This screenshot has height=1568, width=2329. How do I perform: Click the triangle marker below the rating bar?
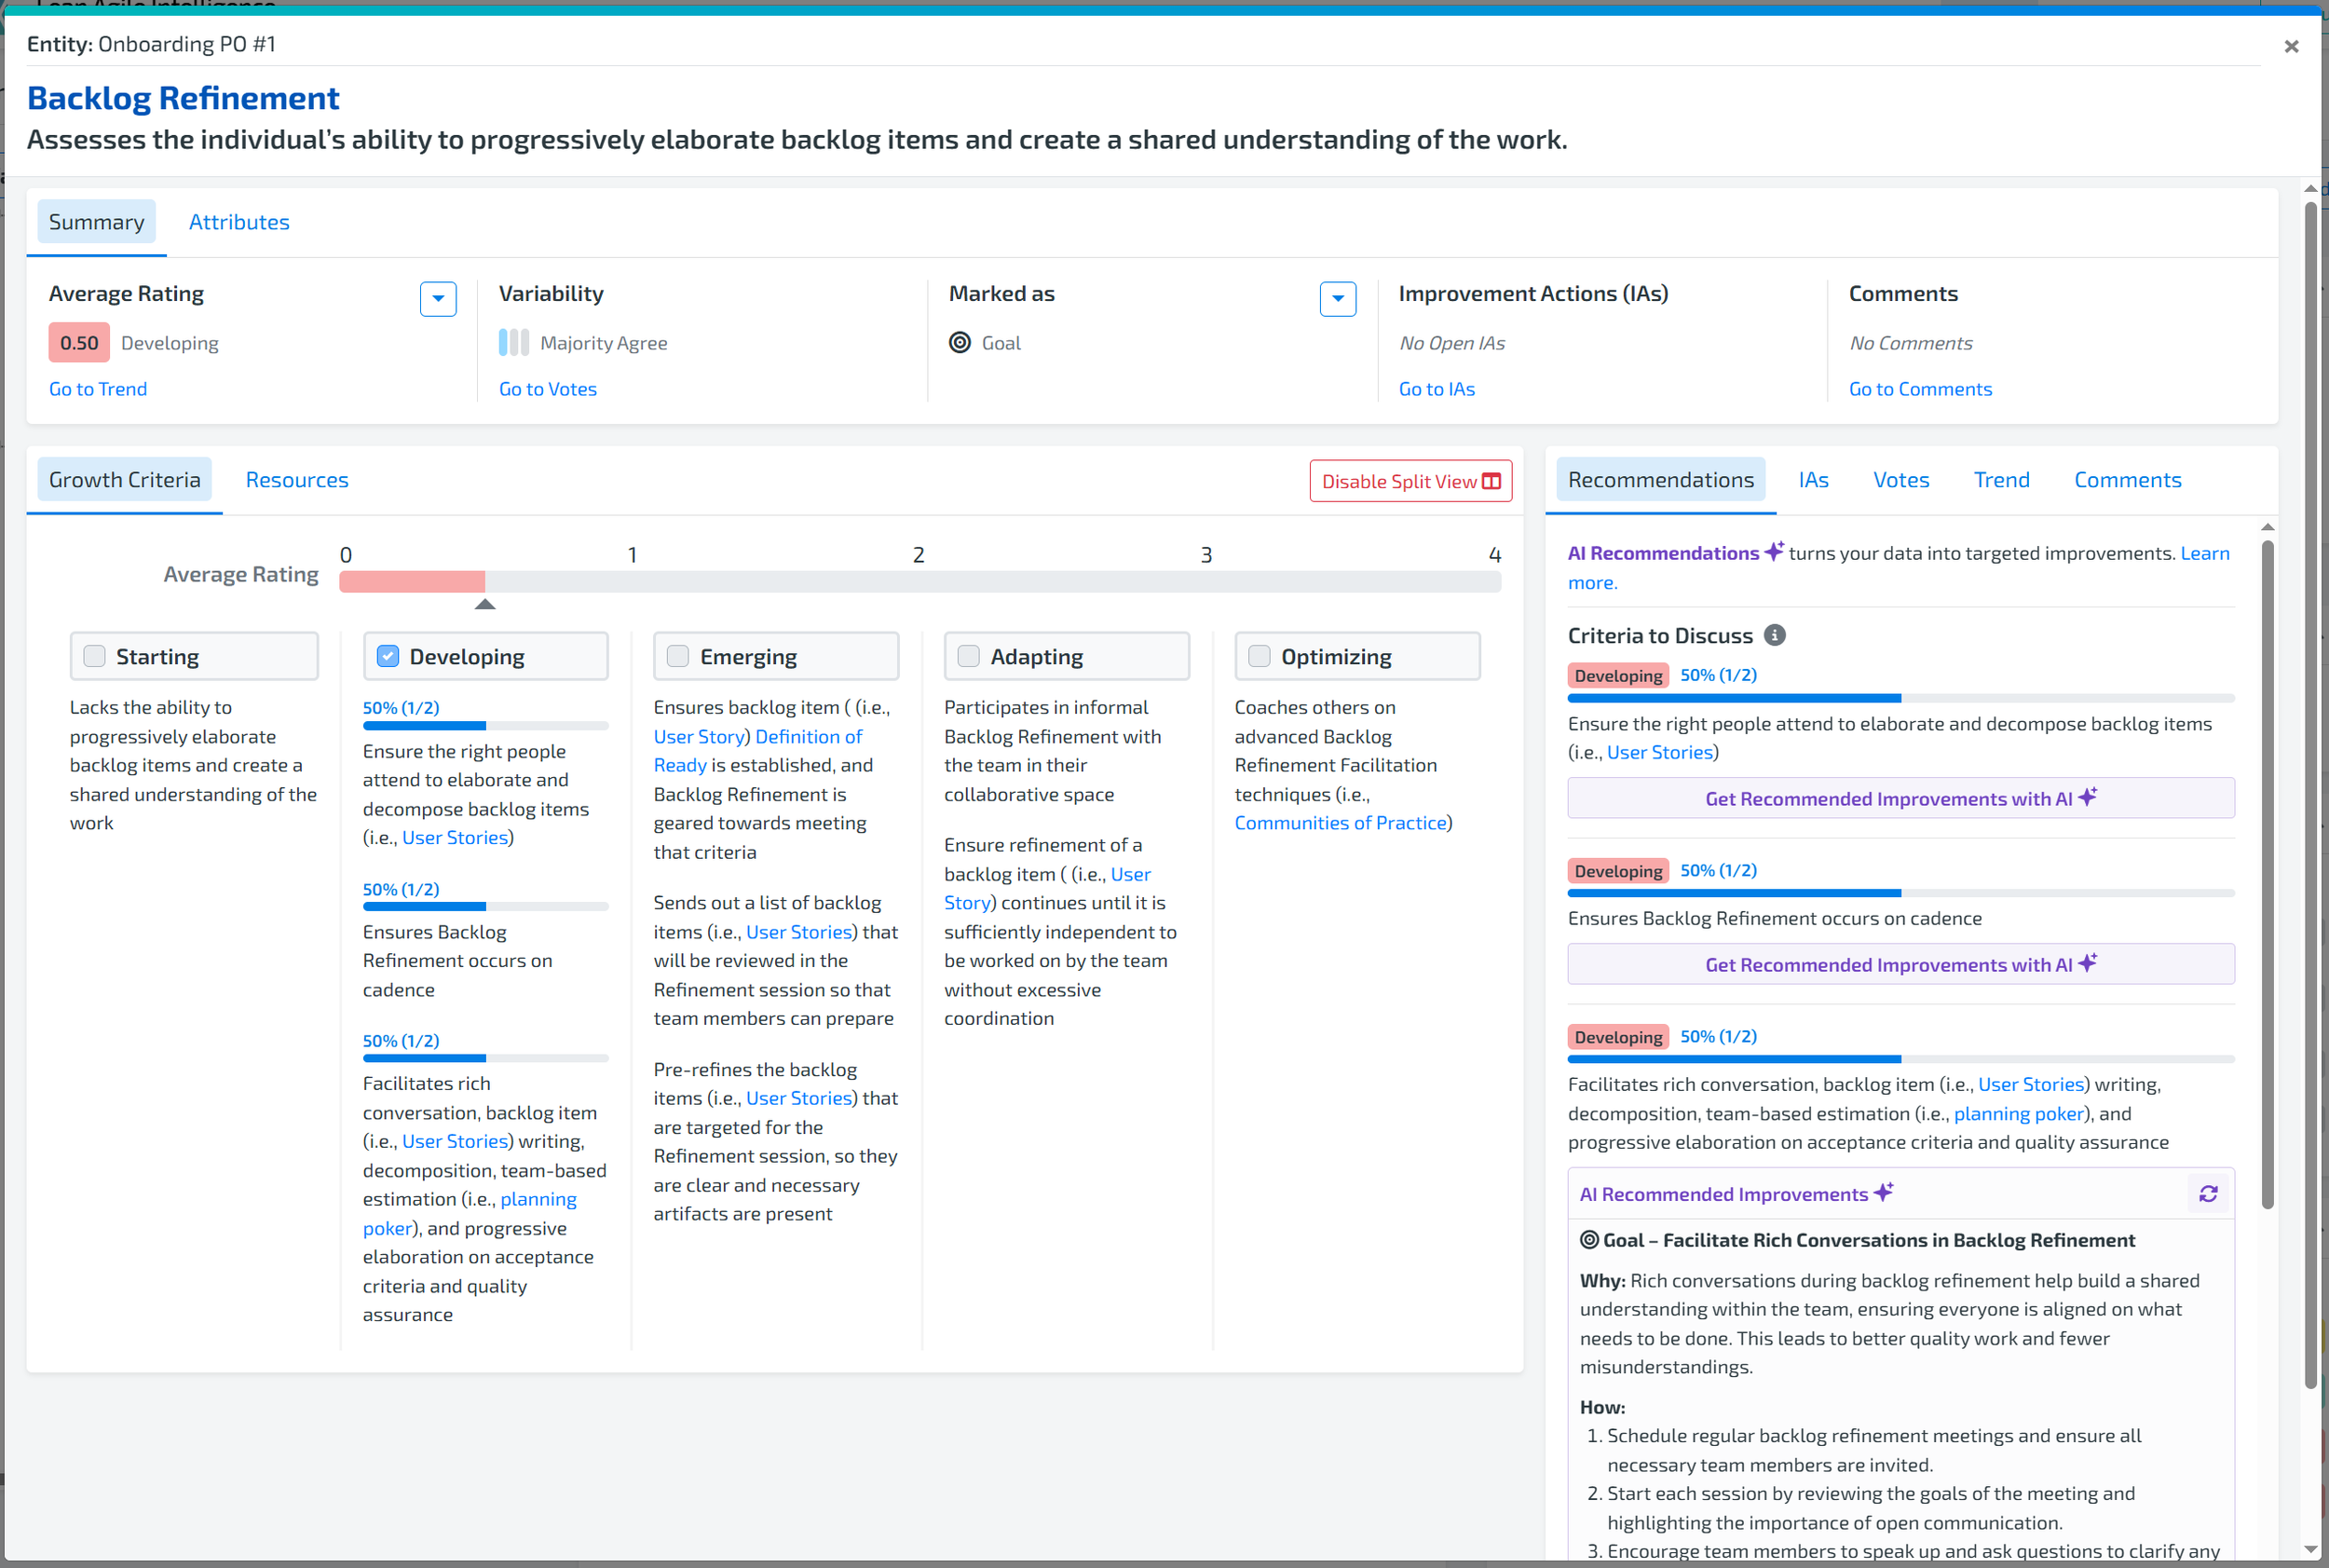pyautogui.click(x=485, y=604)
